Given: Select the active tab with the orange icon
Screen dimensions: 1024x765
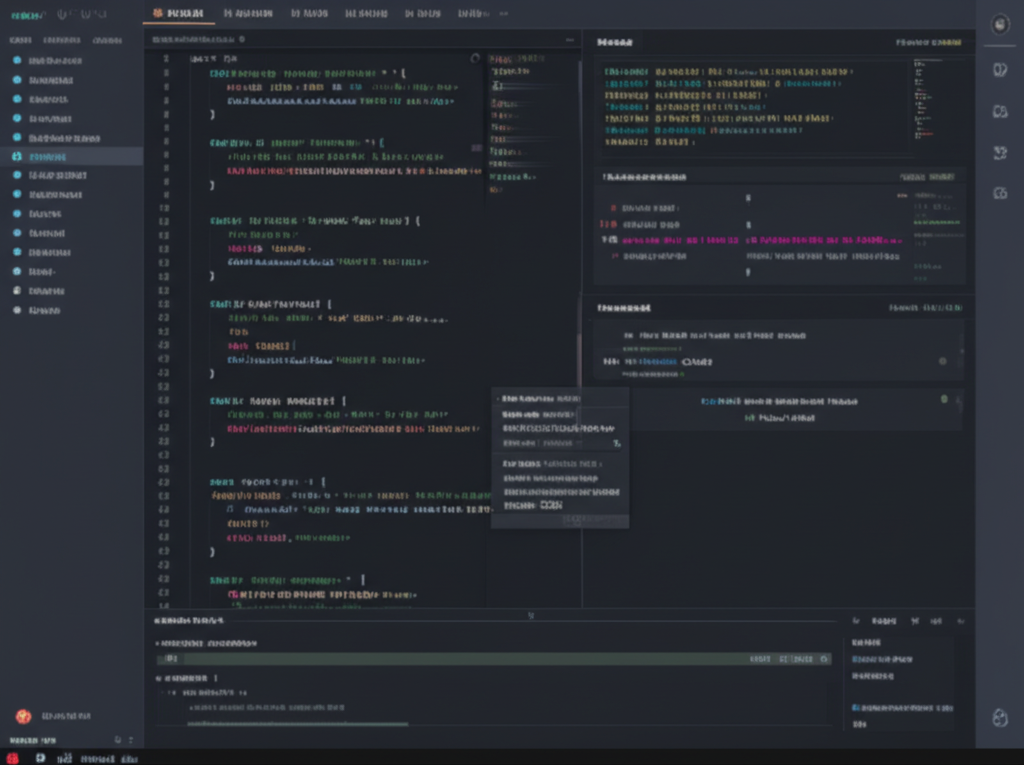Looking at the screenshot, I should [x=178, y=13].
